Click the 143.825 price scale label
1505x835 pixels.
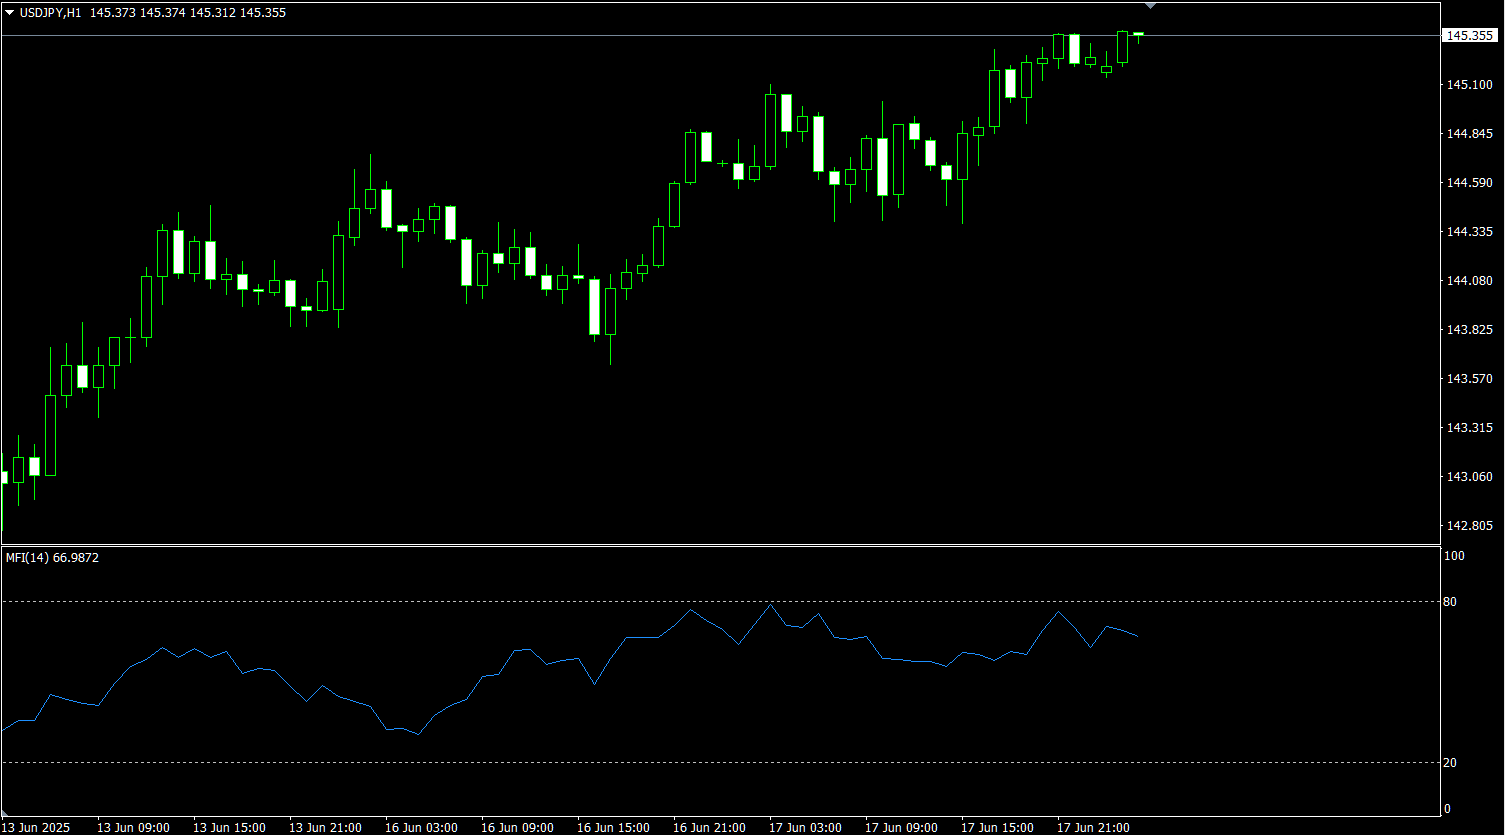point(1470,330)
